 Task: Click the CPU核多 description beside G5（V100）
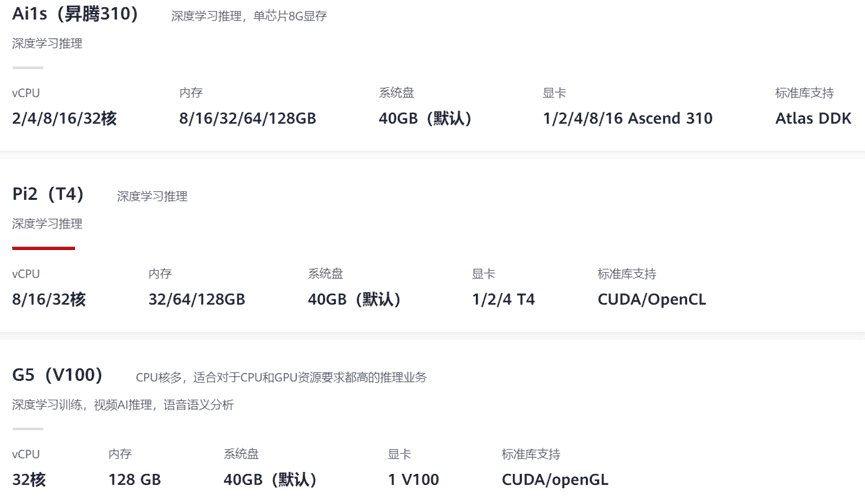pos(281,377)
